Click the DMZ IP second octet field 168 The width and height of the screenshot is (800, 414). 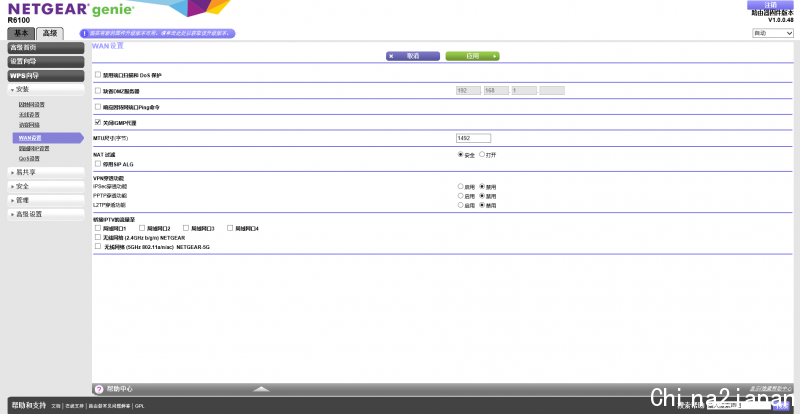click(496, 91)
